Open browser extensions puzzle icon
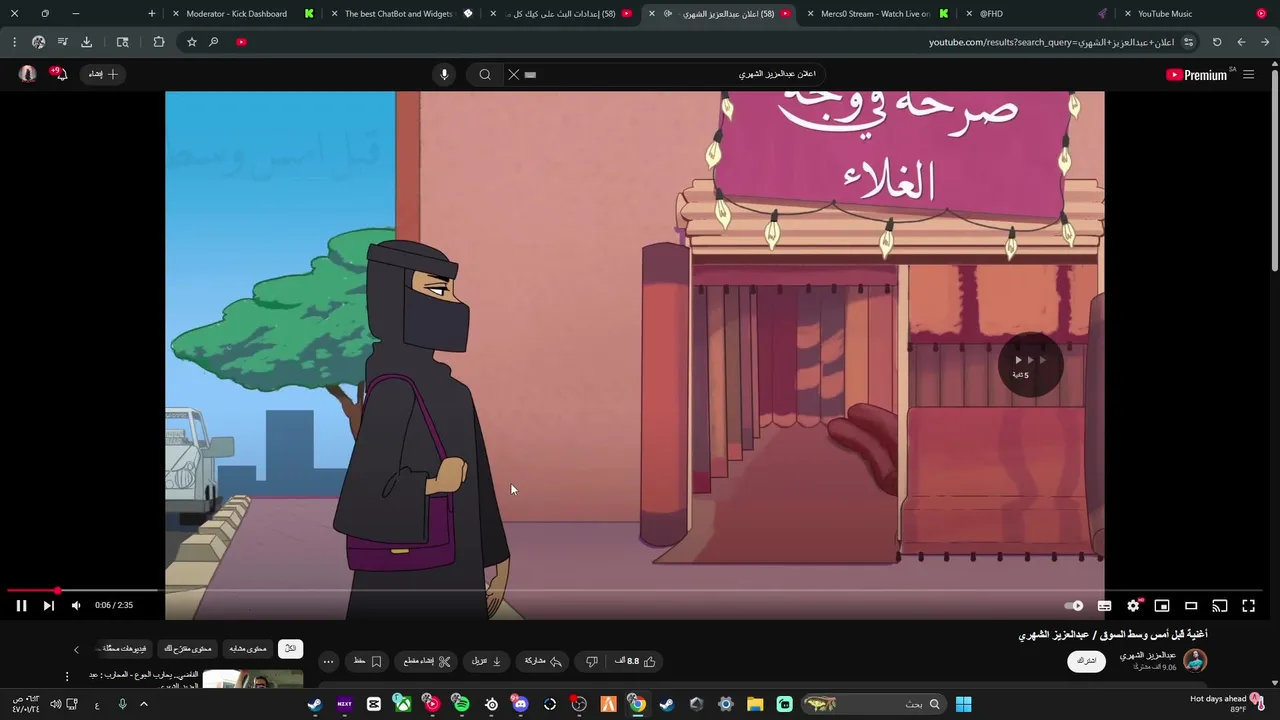The width and height of the screenshot is (1280, 720). click(x=159, y=42)
